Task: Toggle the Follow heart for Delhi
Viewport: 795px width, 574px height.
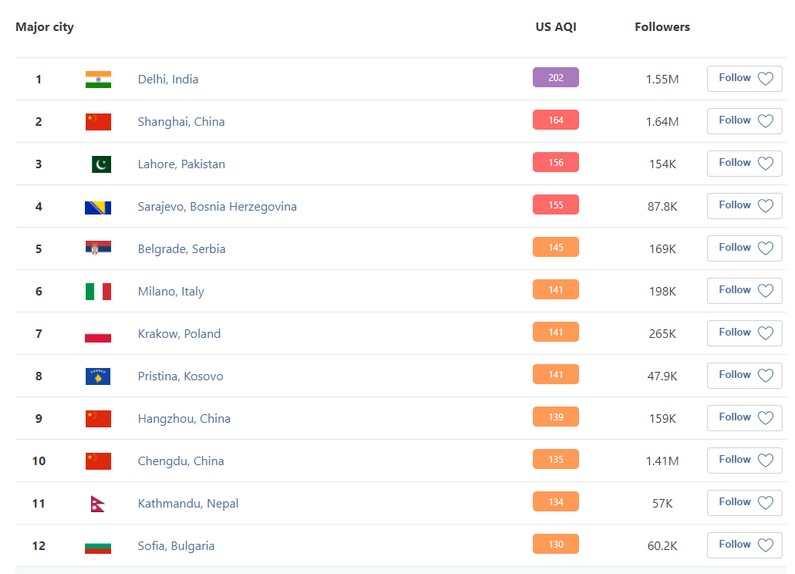Action: (x=765, y=79)
